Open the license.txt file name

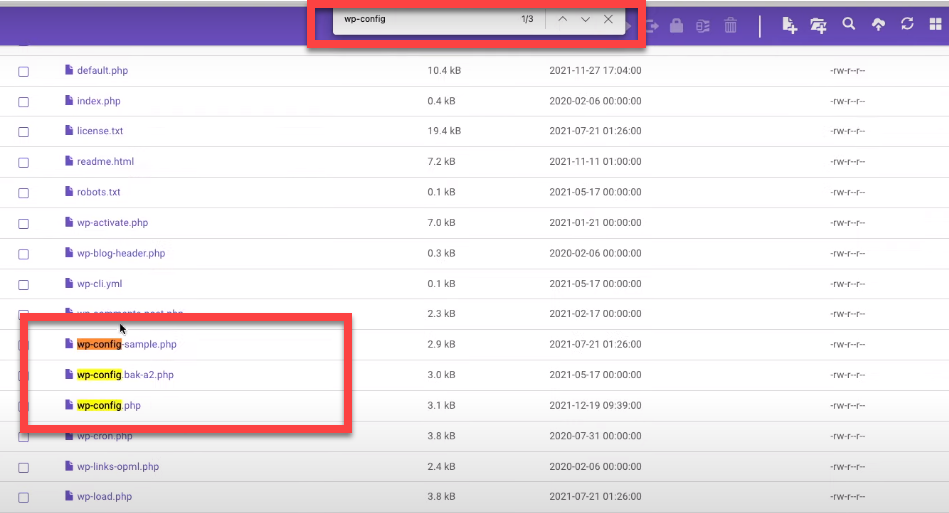[x=100, y=131]
